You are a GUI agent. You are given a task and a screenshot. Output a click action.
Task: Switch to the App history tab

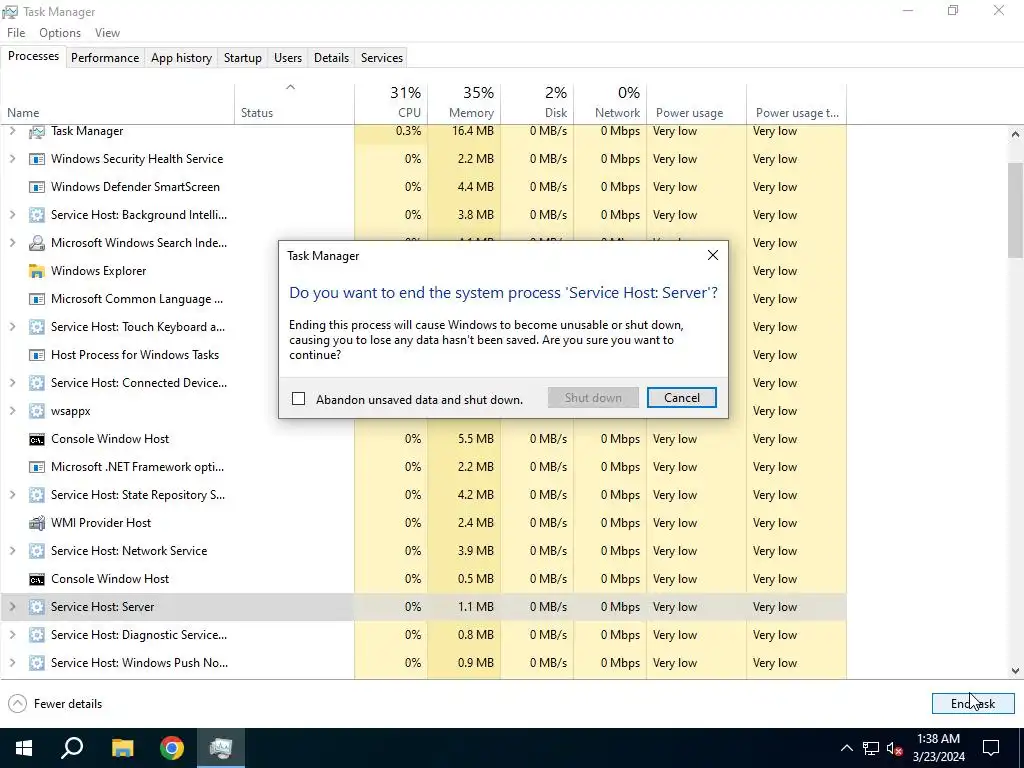[181, 57]
